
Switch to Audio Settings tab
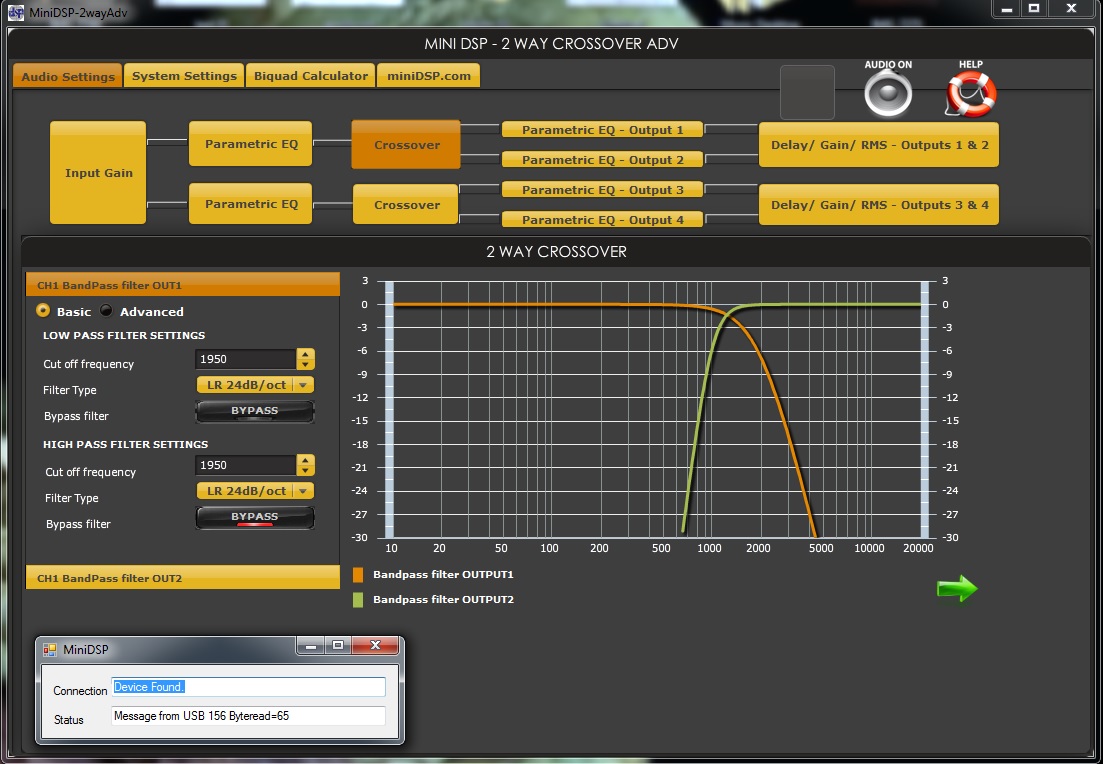click(x=68, y=76)
